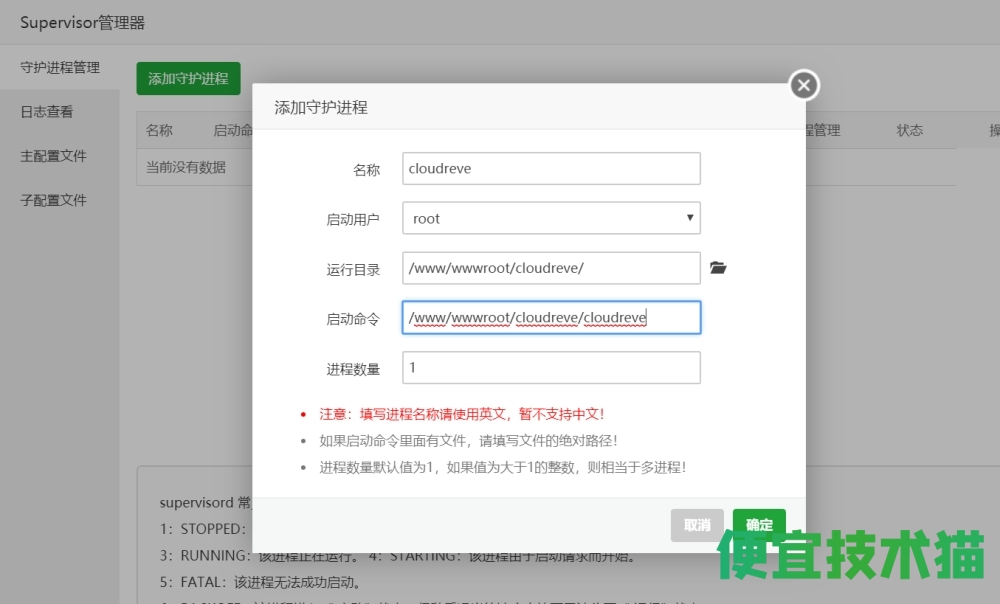Focus the 名称 input containing cloudreve
This screenshot has width=1000, height=604.
(550, 168)
